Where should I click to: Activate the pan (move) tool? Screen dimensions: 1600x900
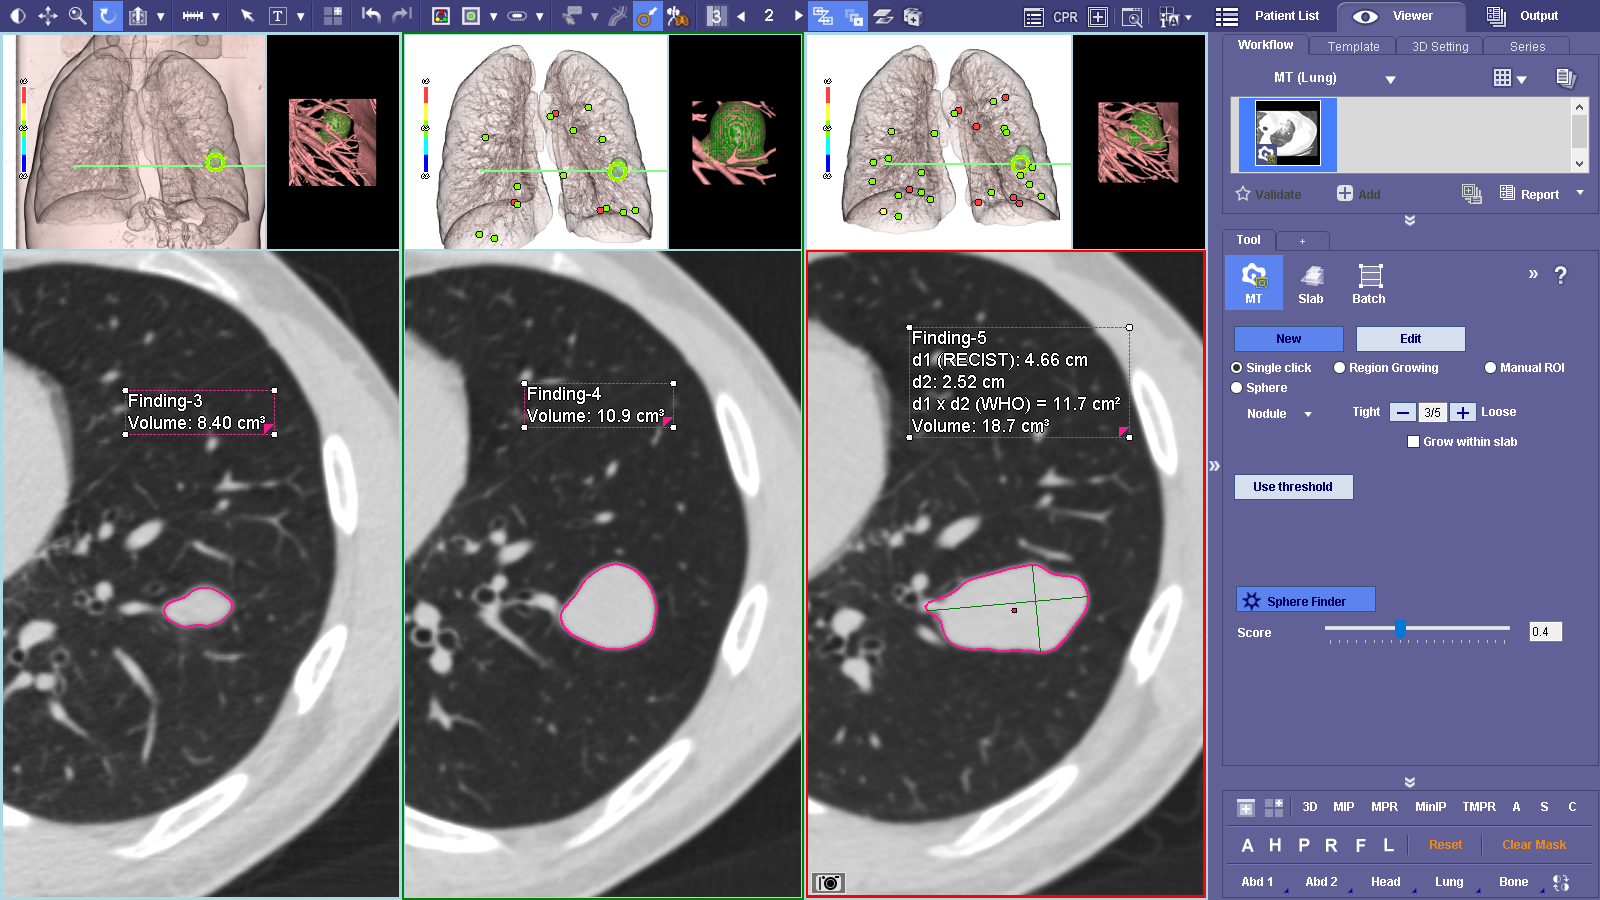pyautogui.click(x=47, y=16)
